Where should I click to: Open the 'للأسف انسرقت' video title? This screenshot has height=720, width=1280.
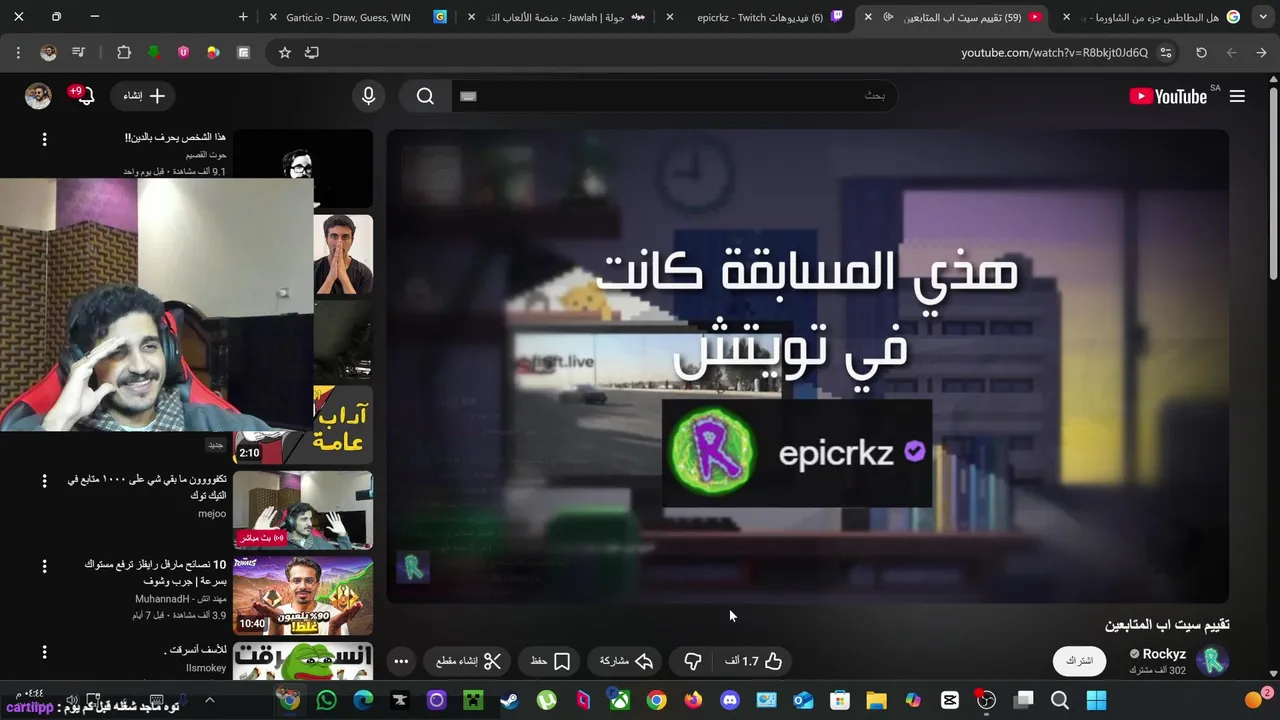194,651
